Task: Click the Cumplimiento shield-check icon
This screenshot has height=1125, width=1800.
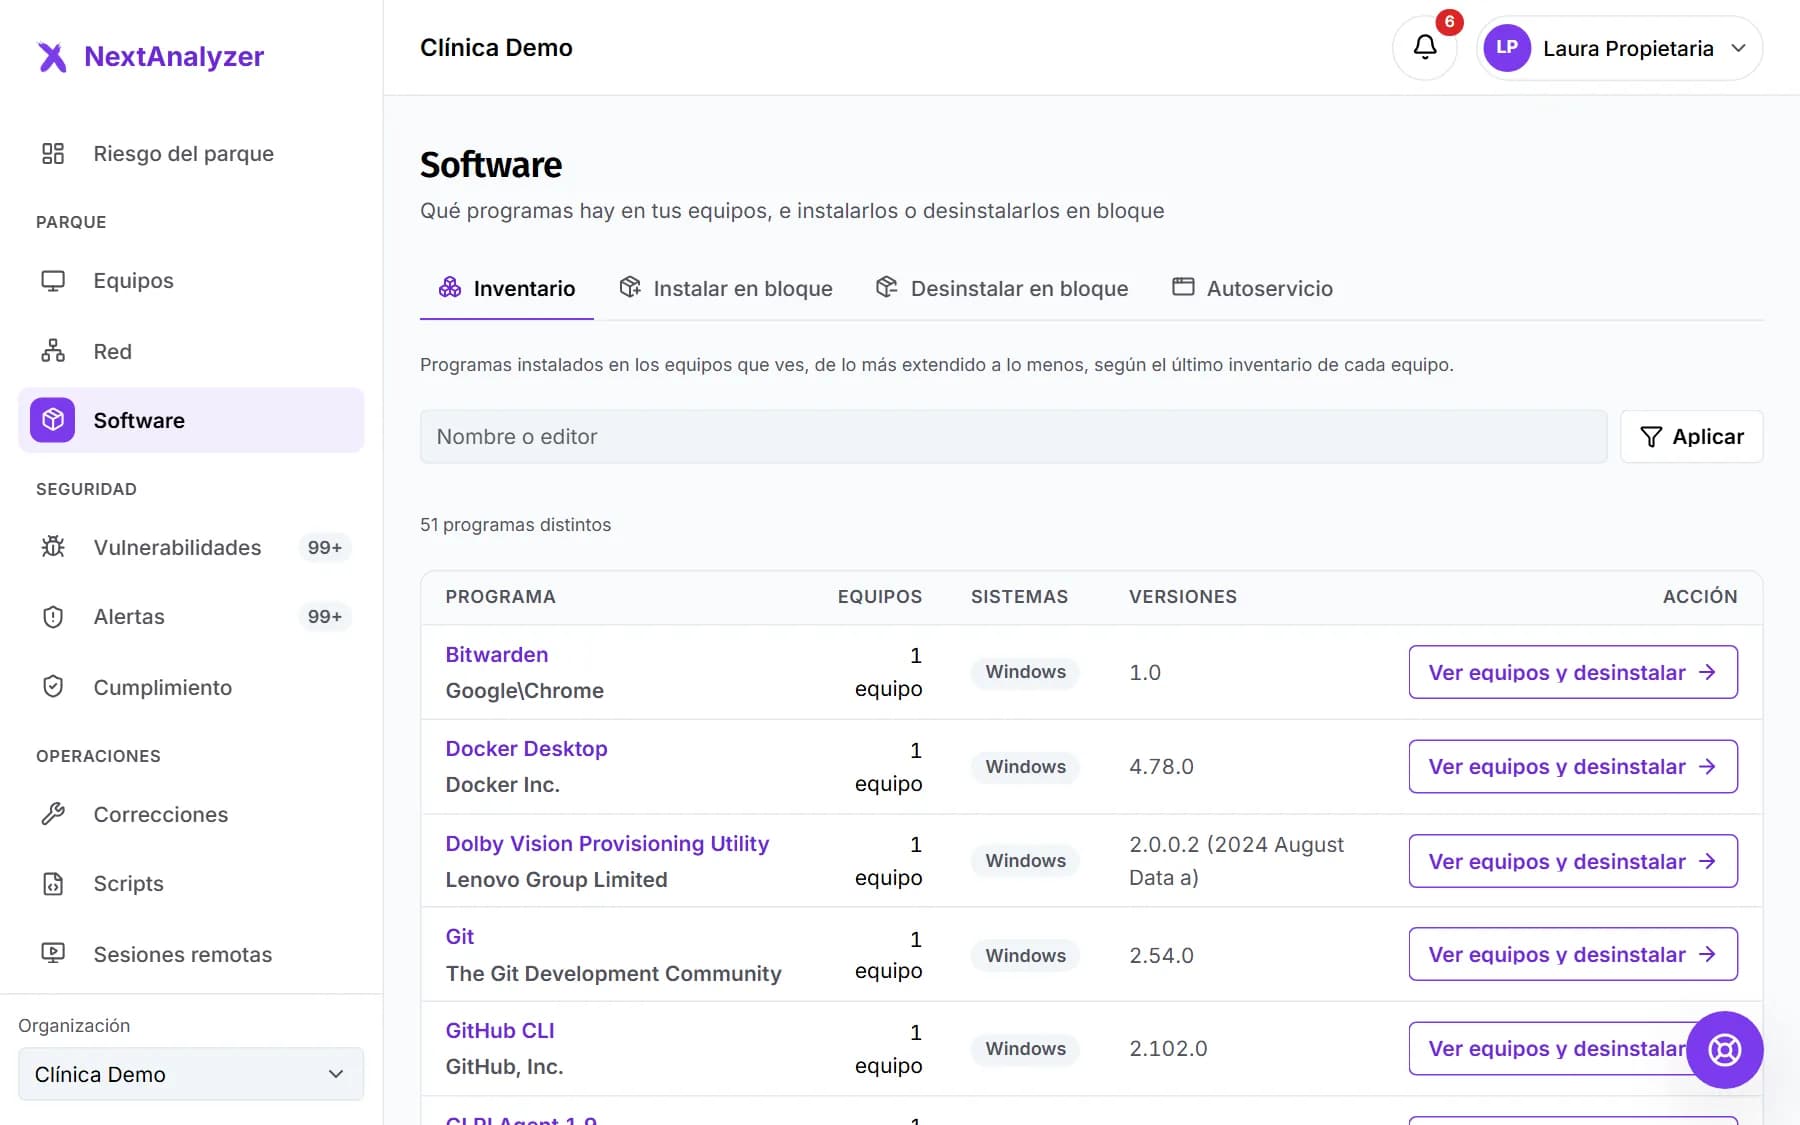Action: [x=53, y=687]
